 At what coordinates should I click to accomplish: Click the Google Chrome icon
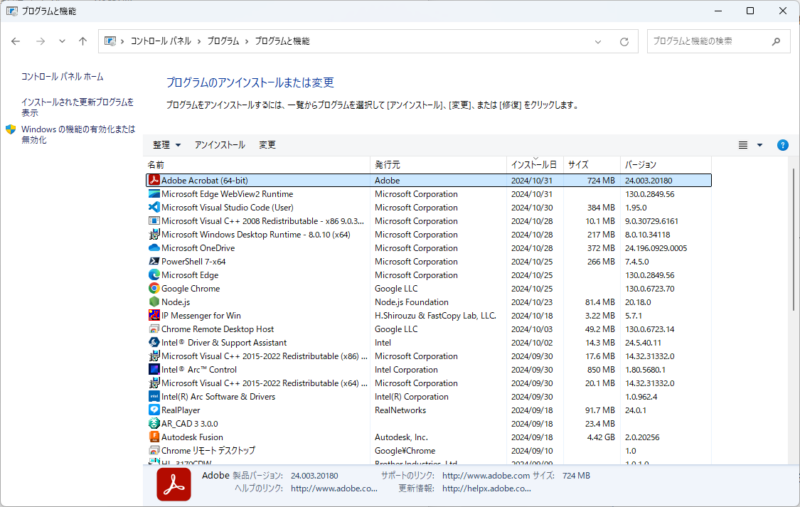[154, 288]
